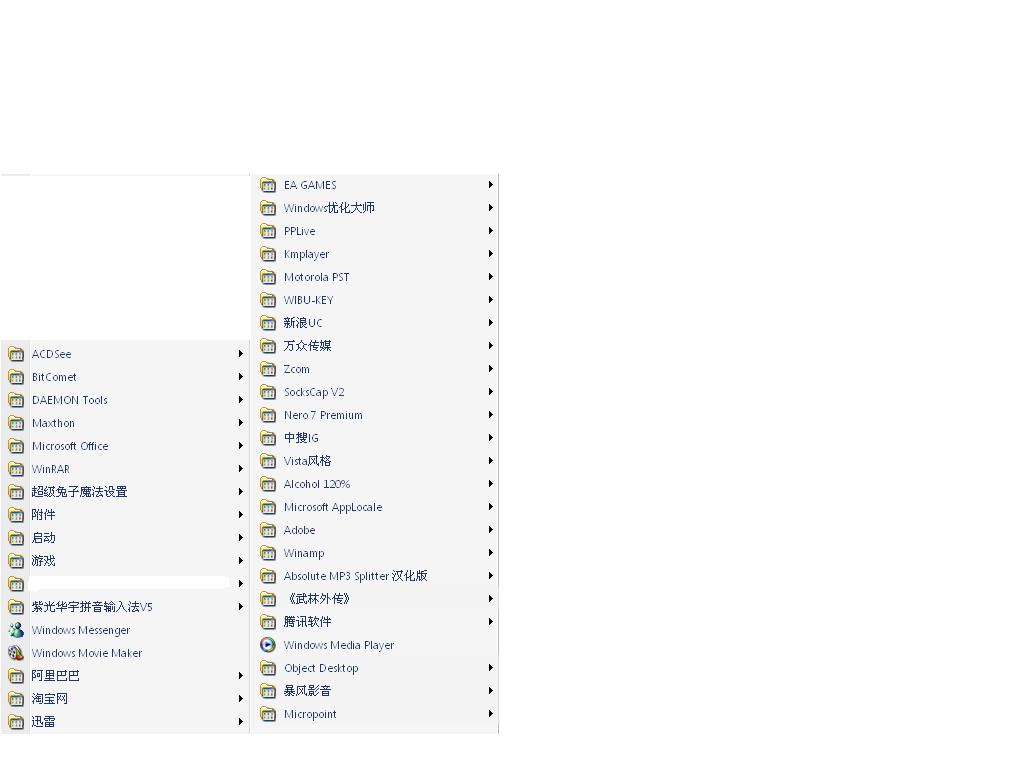Open the 腾讯软件 menu item
The image size is (1024, 768).
pos(377,622)
